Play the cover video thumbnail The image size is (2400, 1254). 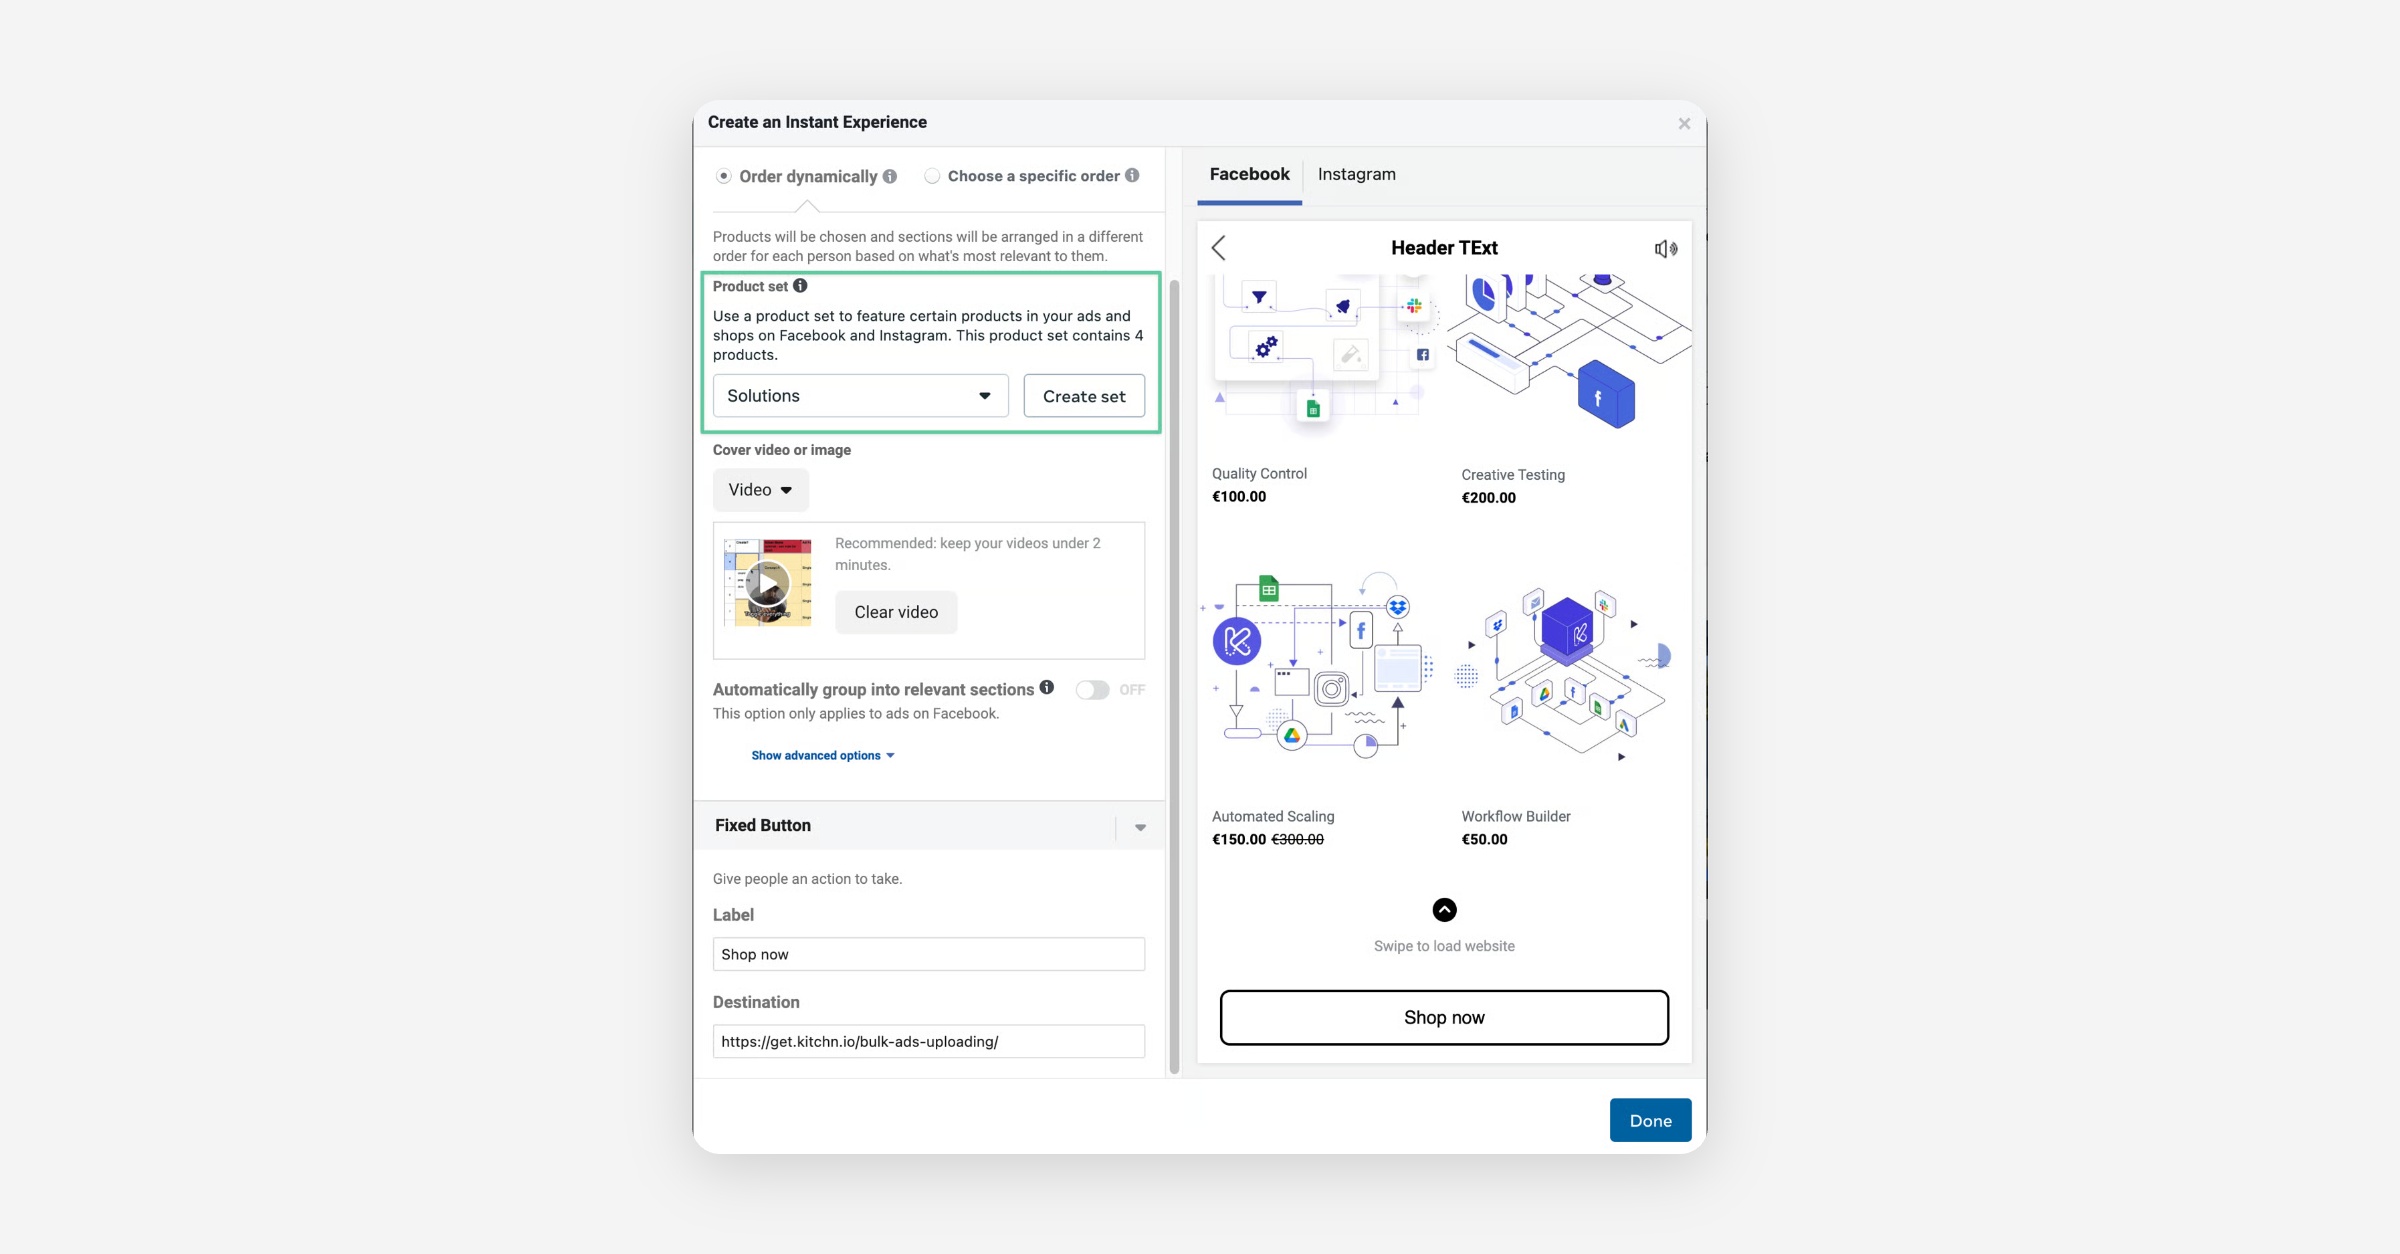[768, 584]
